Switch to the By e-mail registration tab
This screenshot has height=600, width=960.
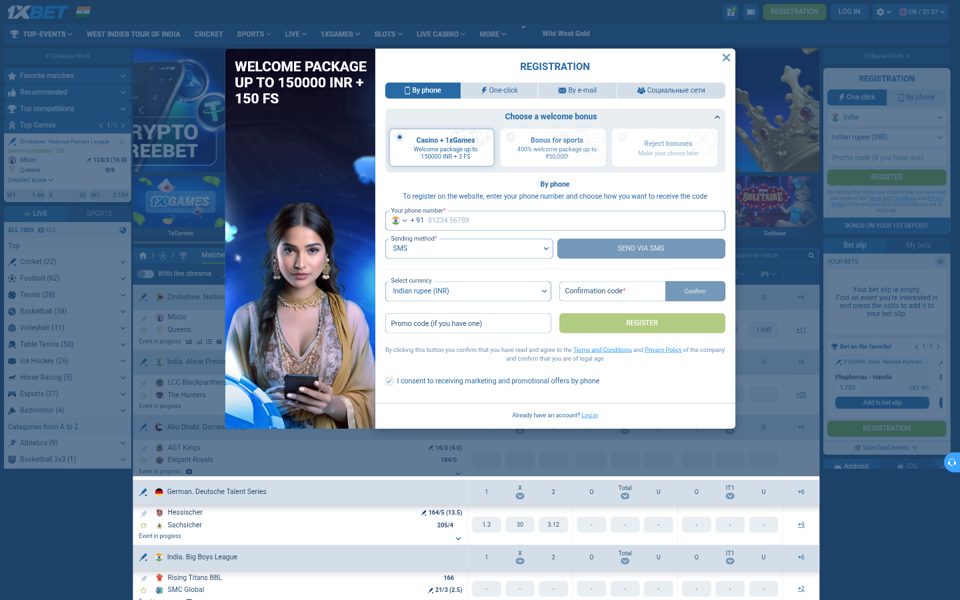577,91
